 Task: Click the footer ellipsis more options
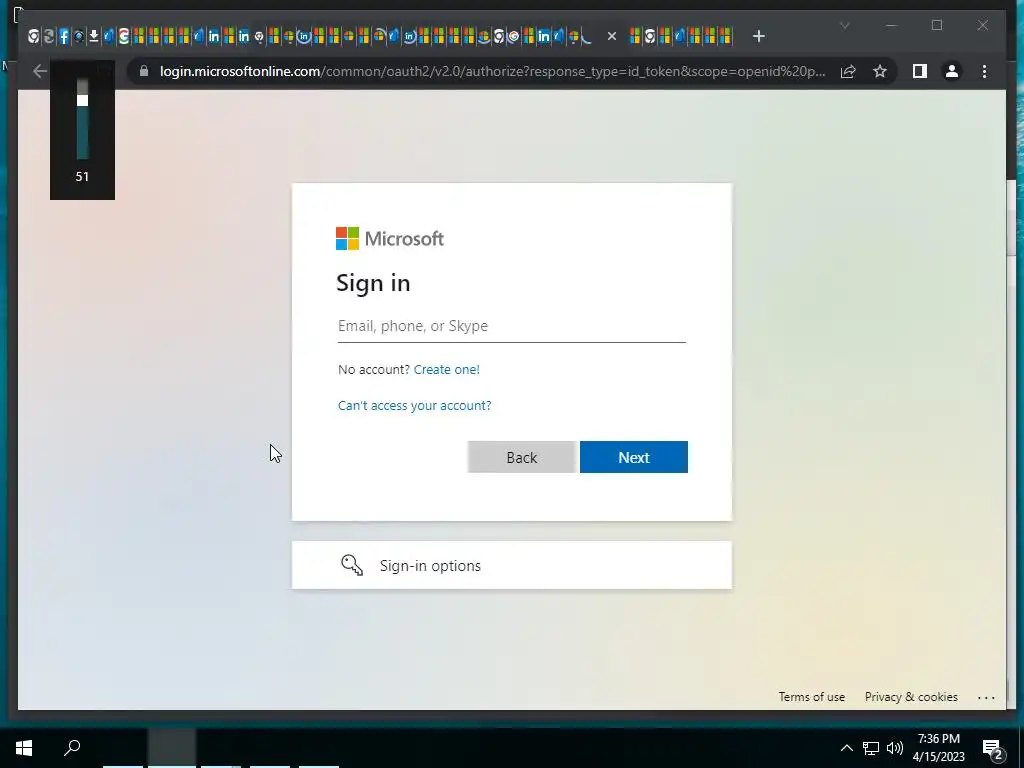985,697
